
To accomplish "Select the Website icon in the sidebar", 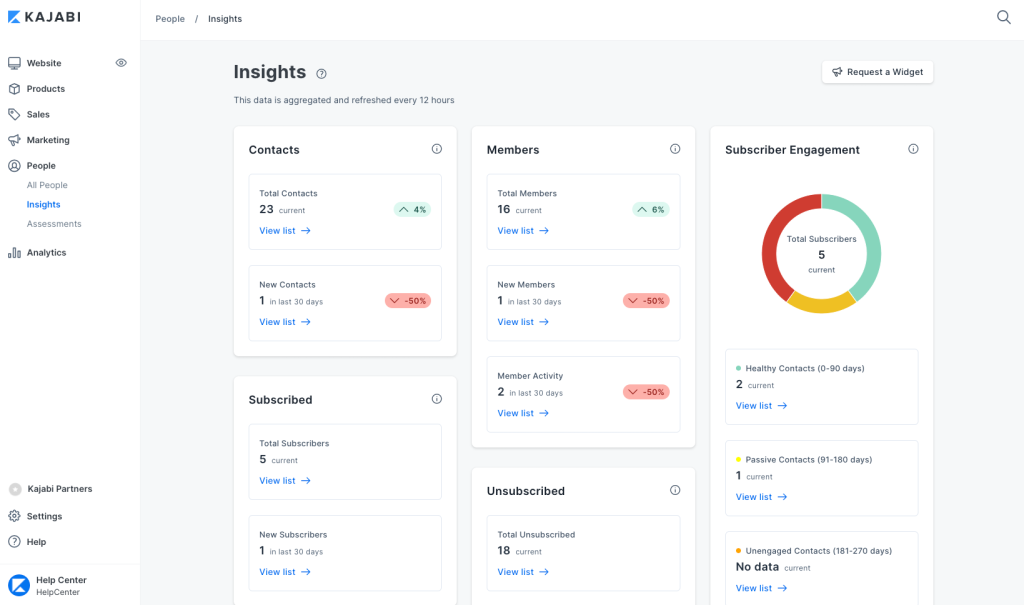I will [14, 62].
